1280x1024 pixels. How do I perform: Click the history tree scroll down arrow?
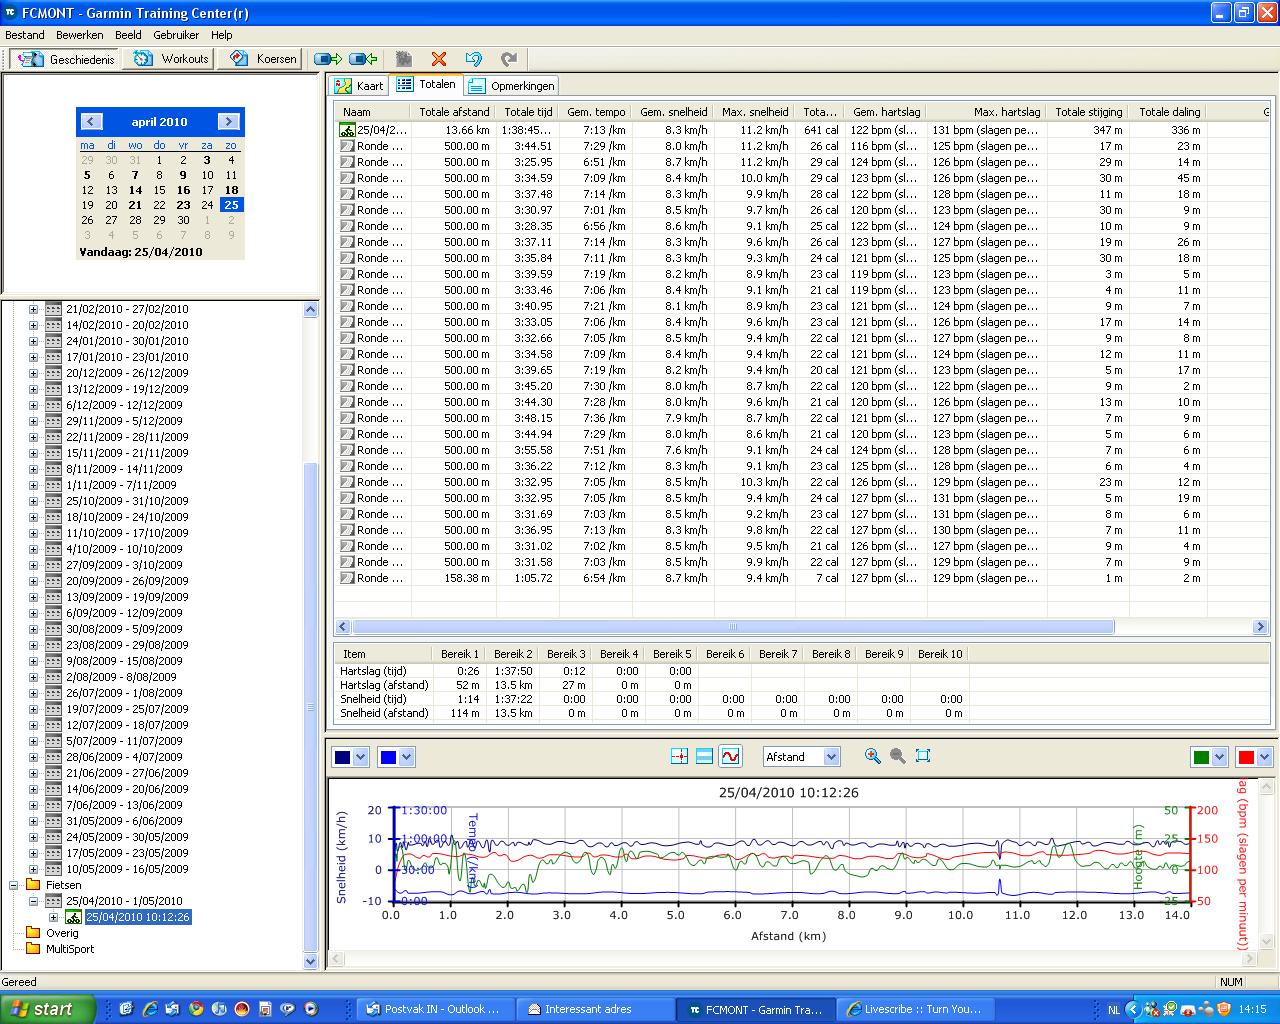tap(310, 961)
